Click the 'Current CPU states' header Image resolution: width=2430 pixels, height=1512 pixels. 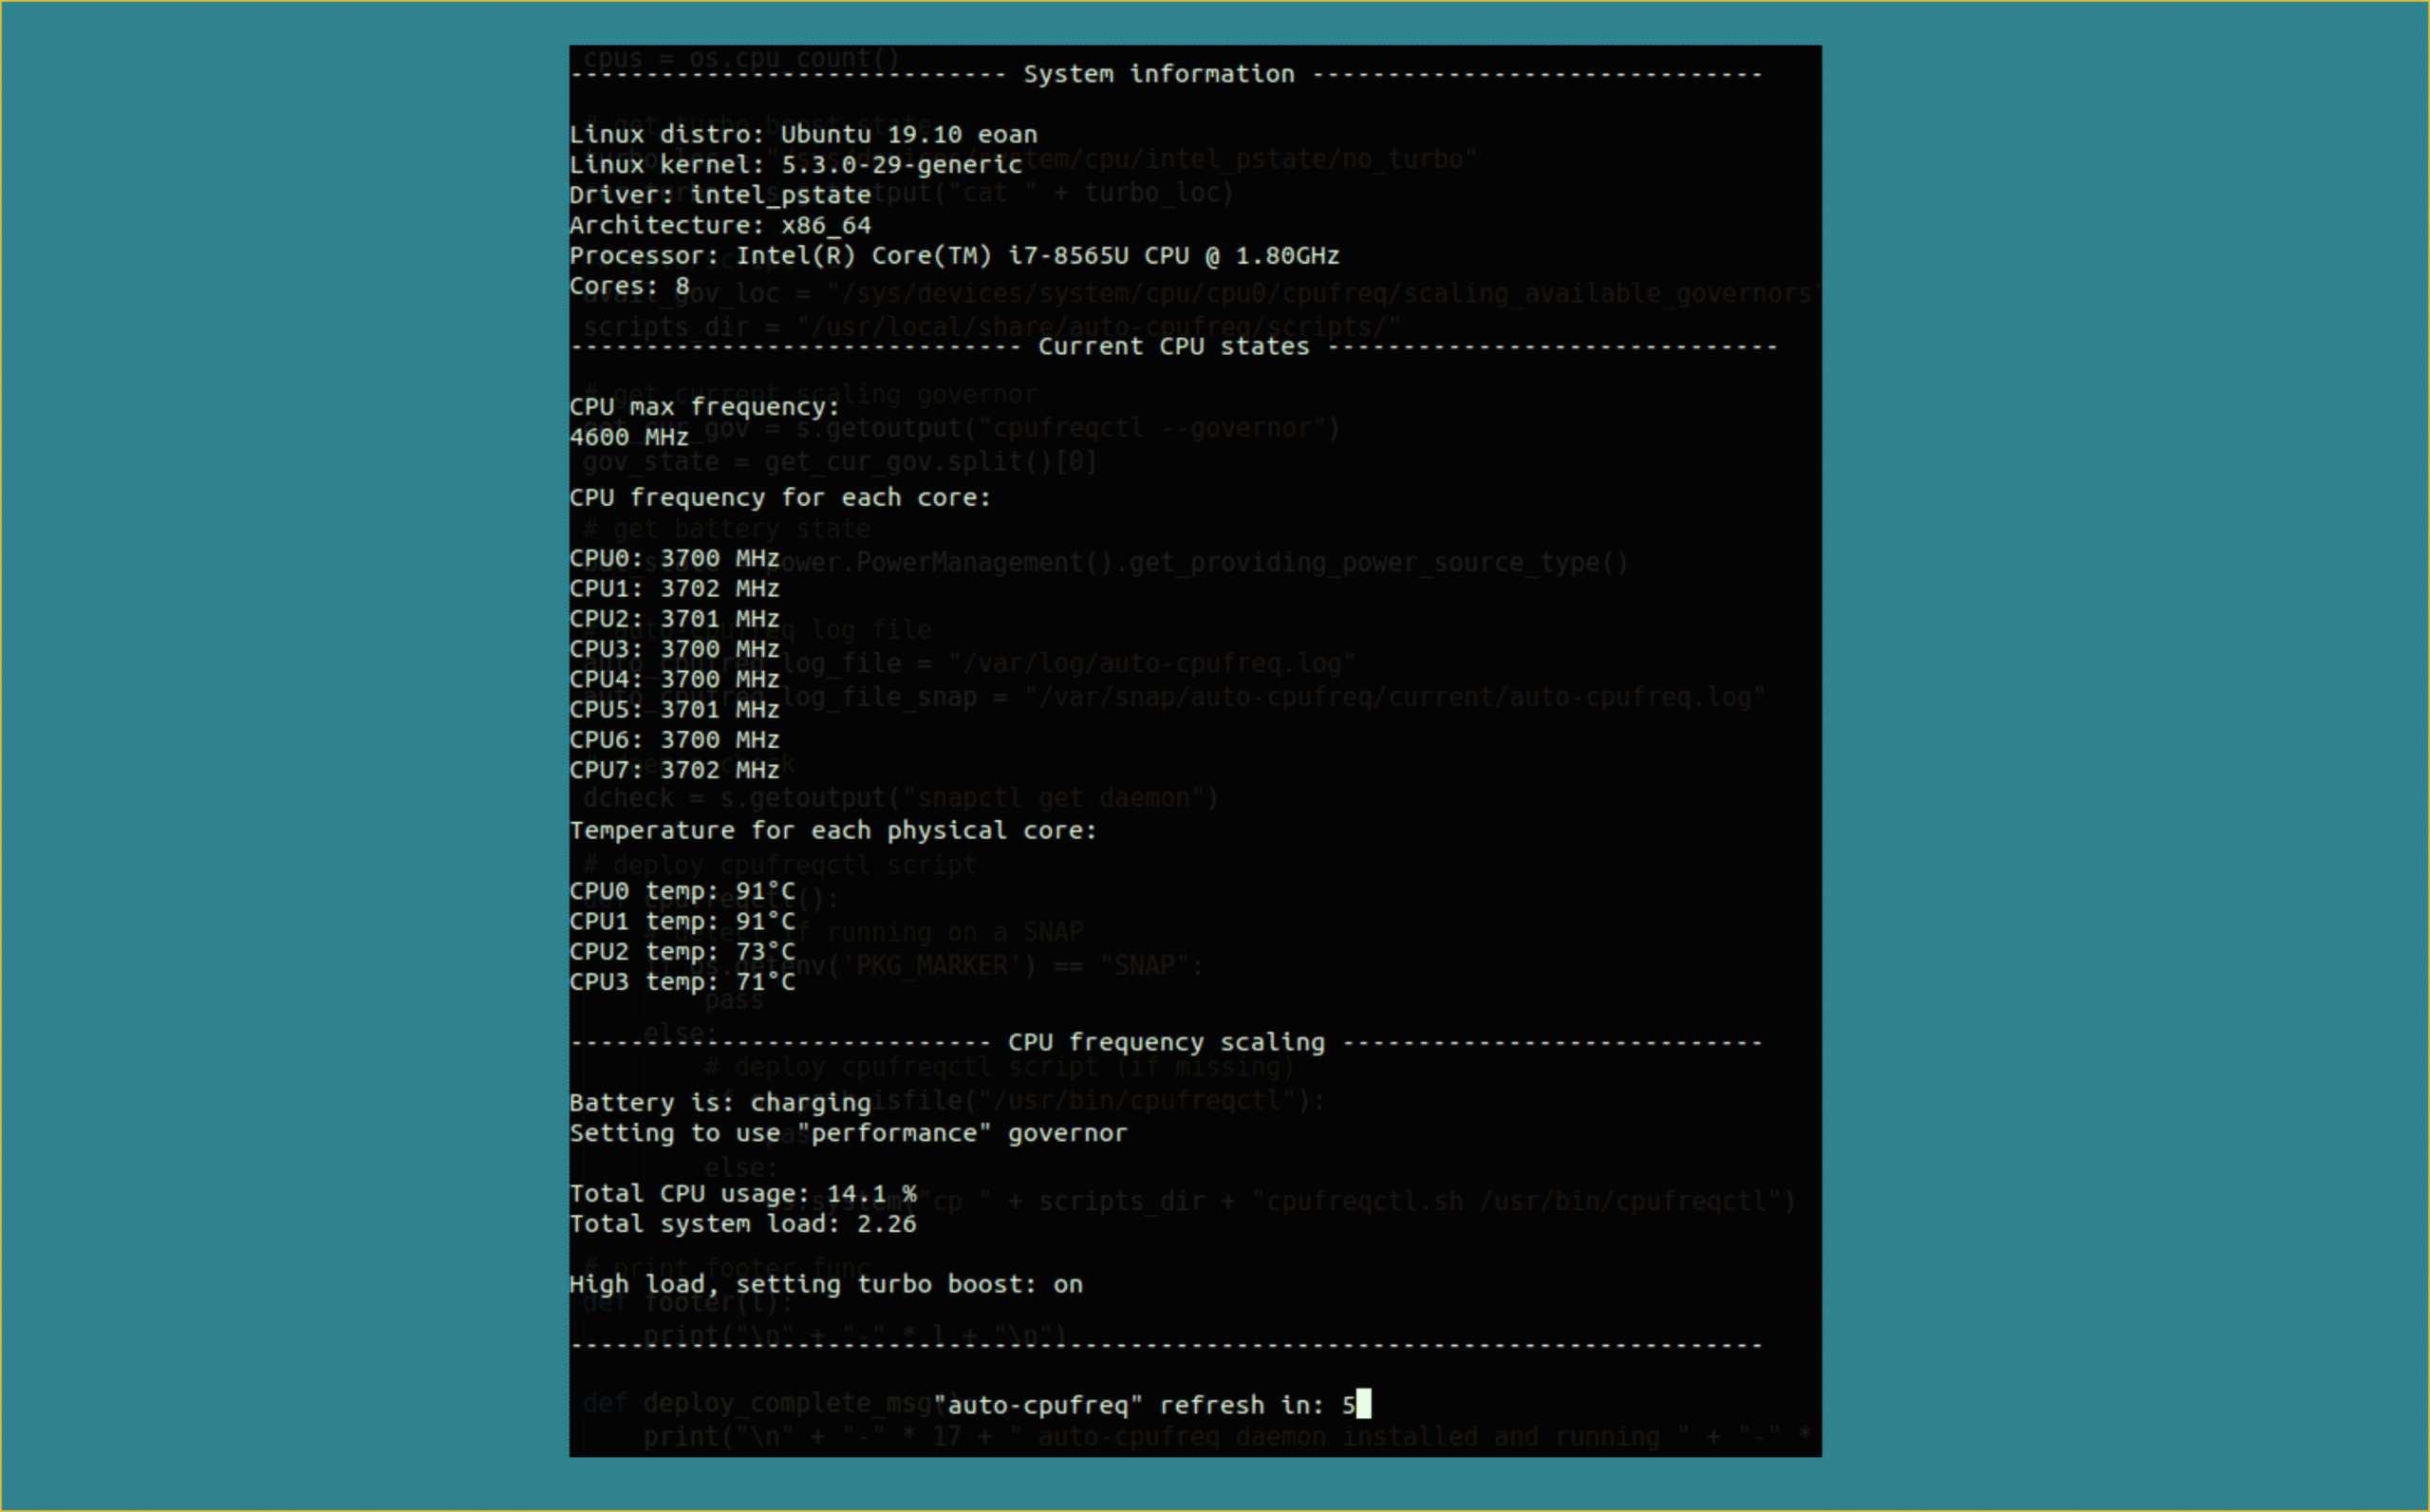click(x=1173, y=347)
